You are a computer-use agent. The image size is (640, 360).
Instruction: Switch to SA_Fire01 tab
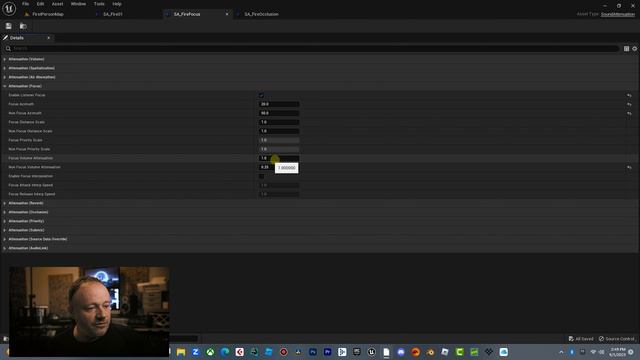[x=112, y=14]
